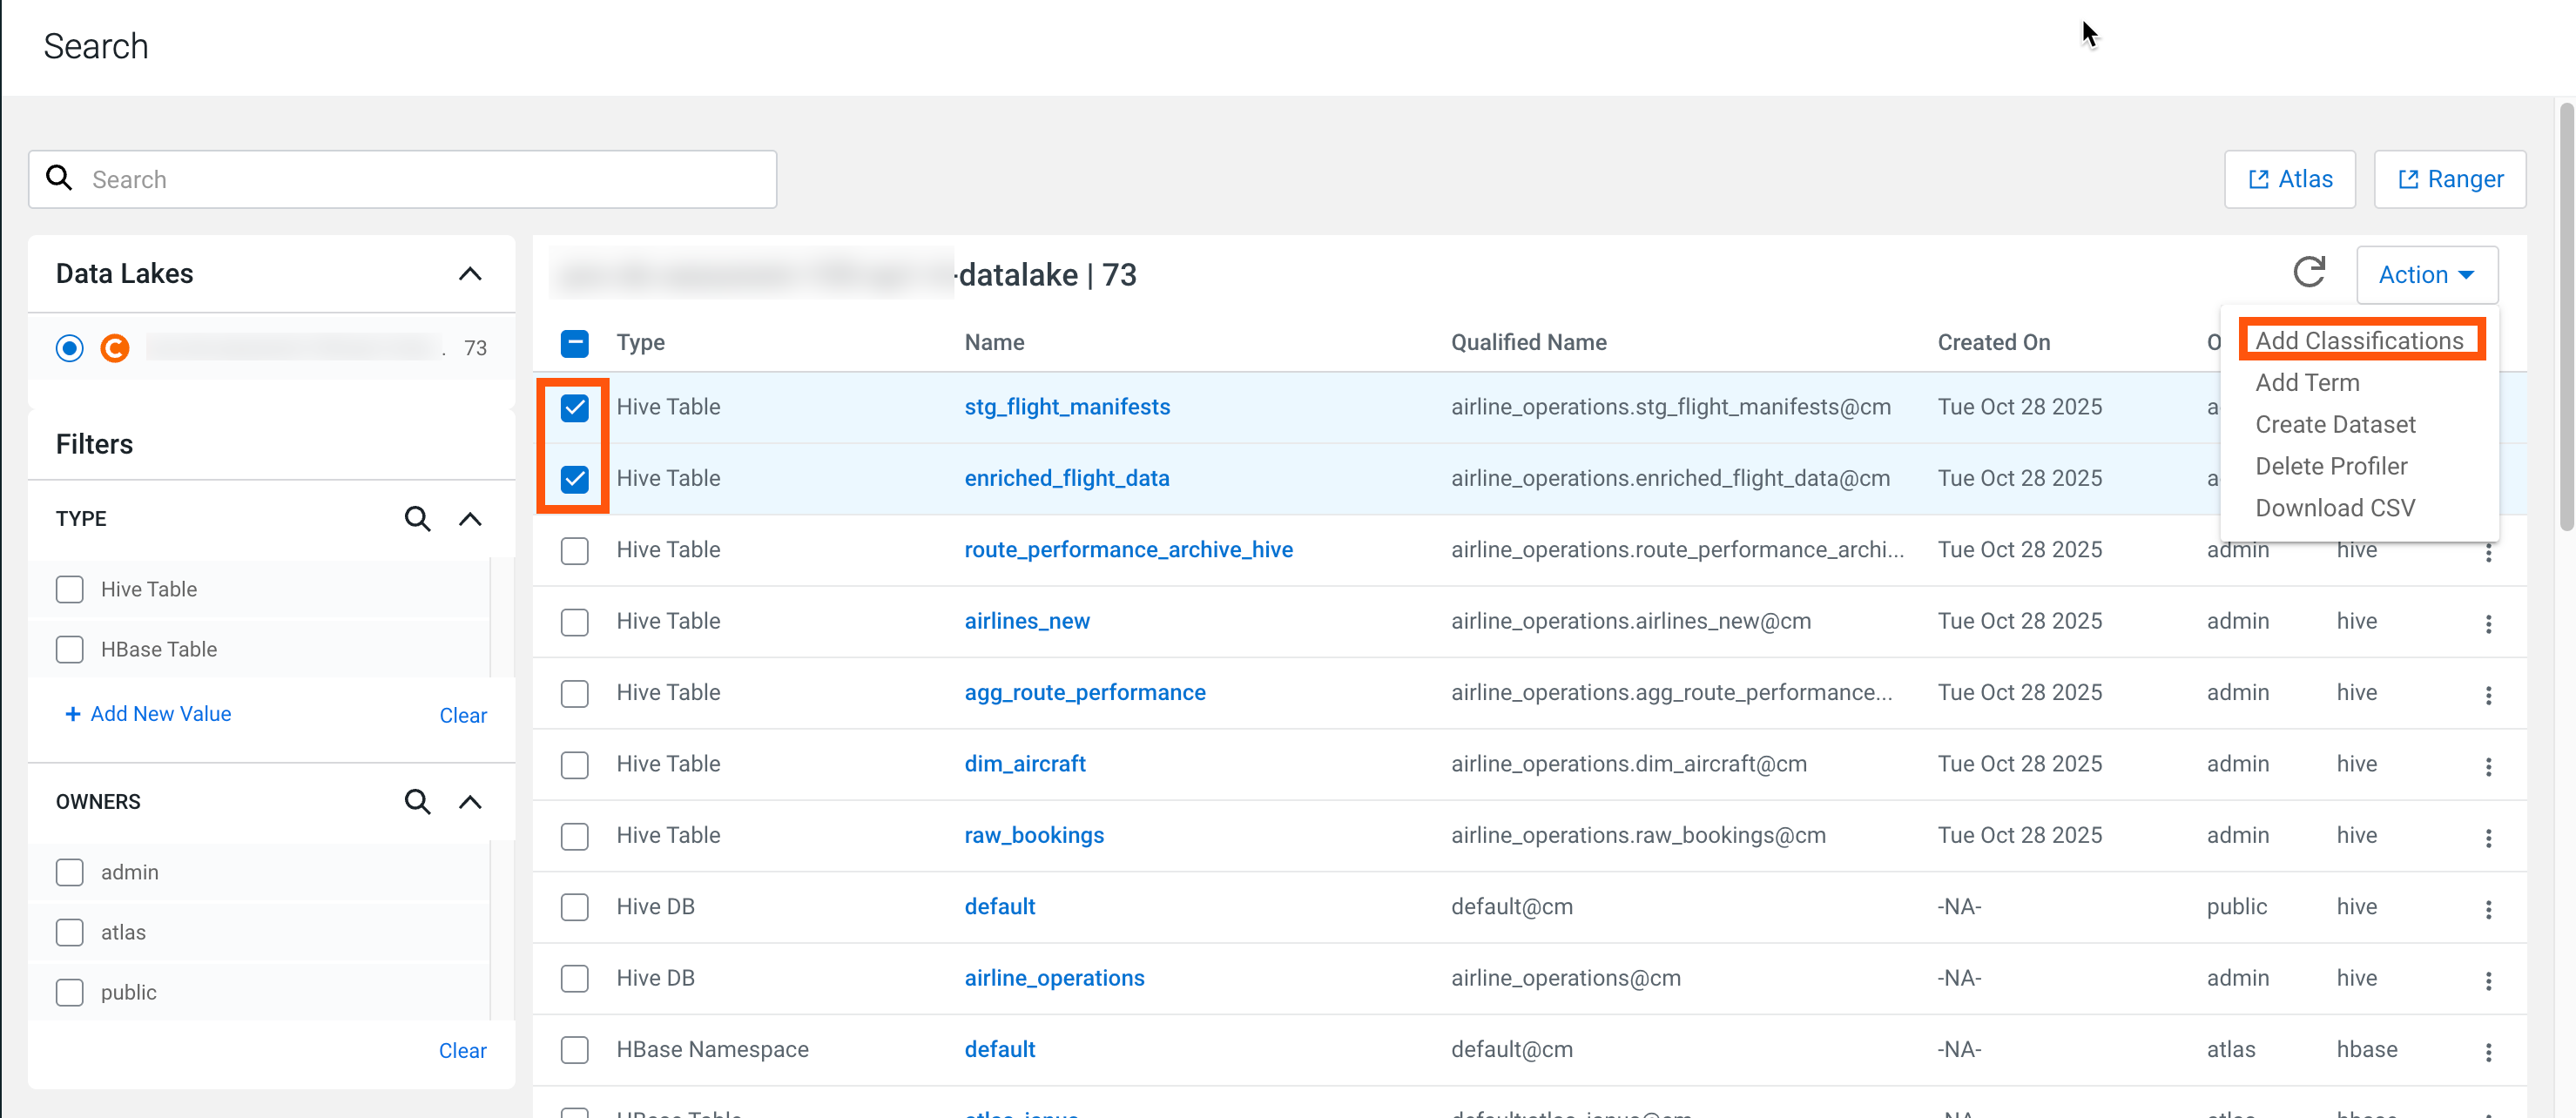Open the Ranger external link button
This screenshot has width=2576, height=1118.
coord(2449,179)
